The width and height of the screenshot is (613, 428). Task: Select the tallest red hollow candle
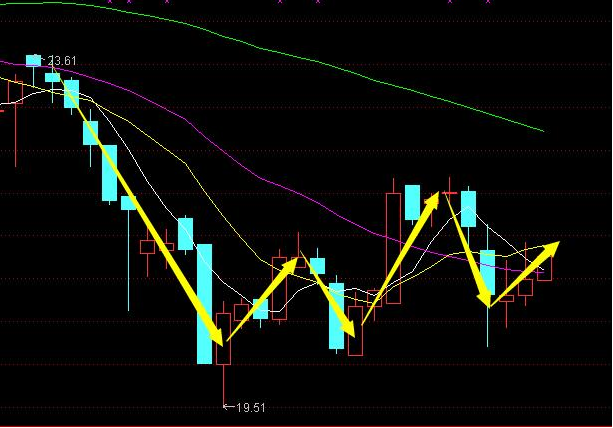pos(393,248)
